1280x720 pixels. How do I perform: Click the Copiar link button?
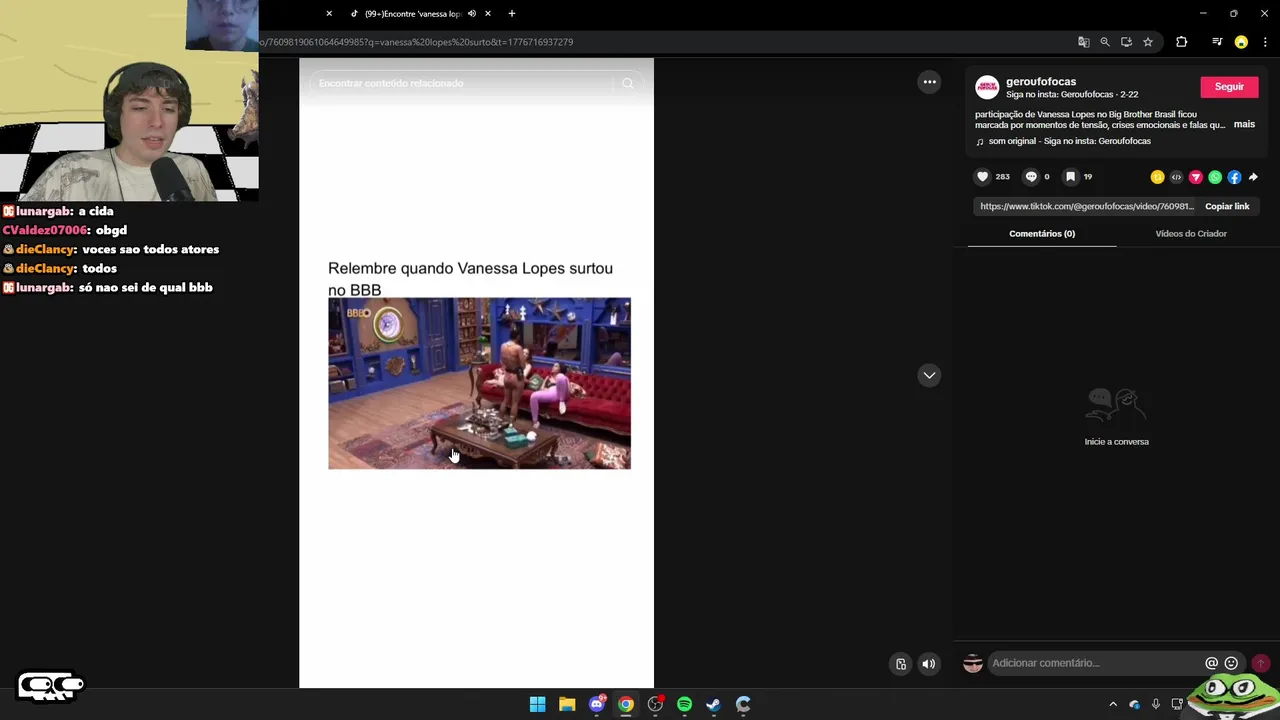[x=1227, y=206]
